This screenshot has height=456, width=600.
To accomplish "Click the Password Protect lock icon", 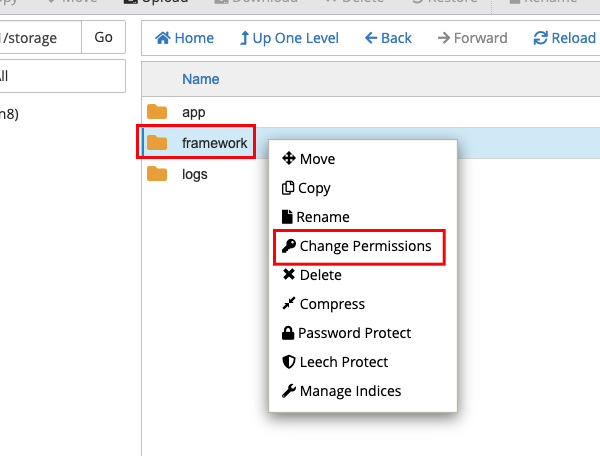I will [x=288, y=333].
